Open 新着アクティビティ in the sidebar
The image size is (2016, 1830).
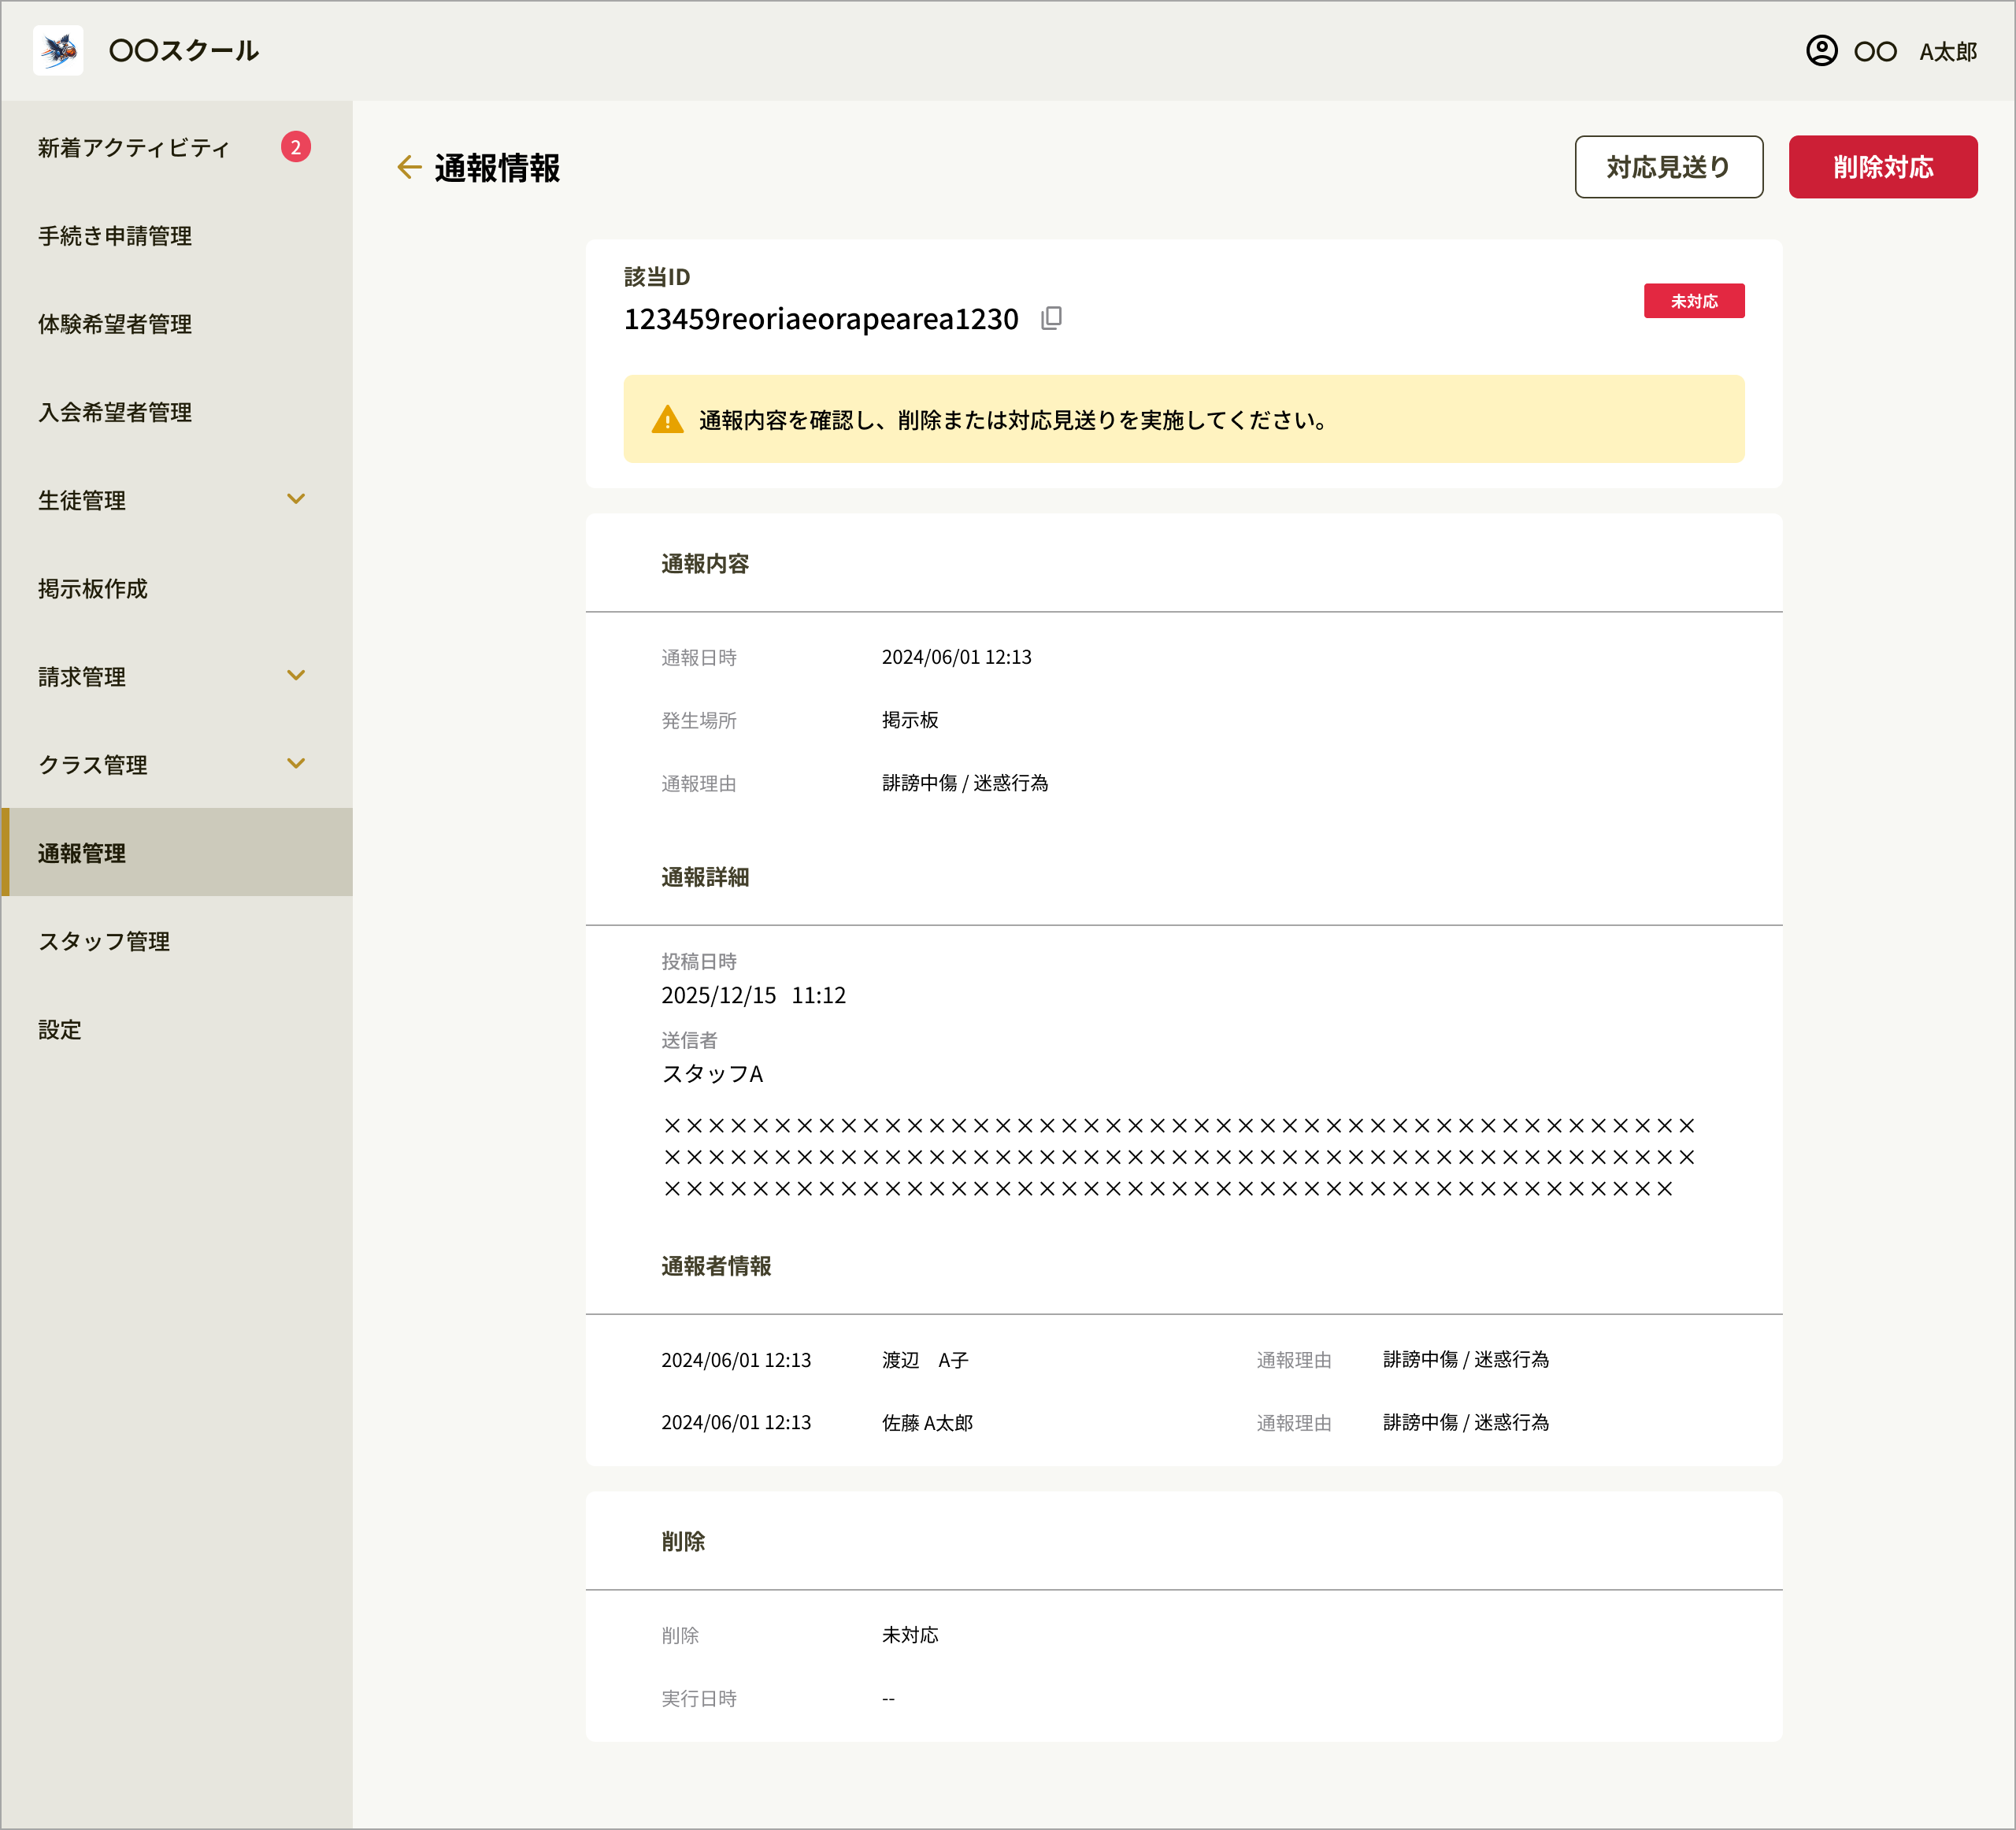tap(176, 148)
